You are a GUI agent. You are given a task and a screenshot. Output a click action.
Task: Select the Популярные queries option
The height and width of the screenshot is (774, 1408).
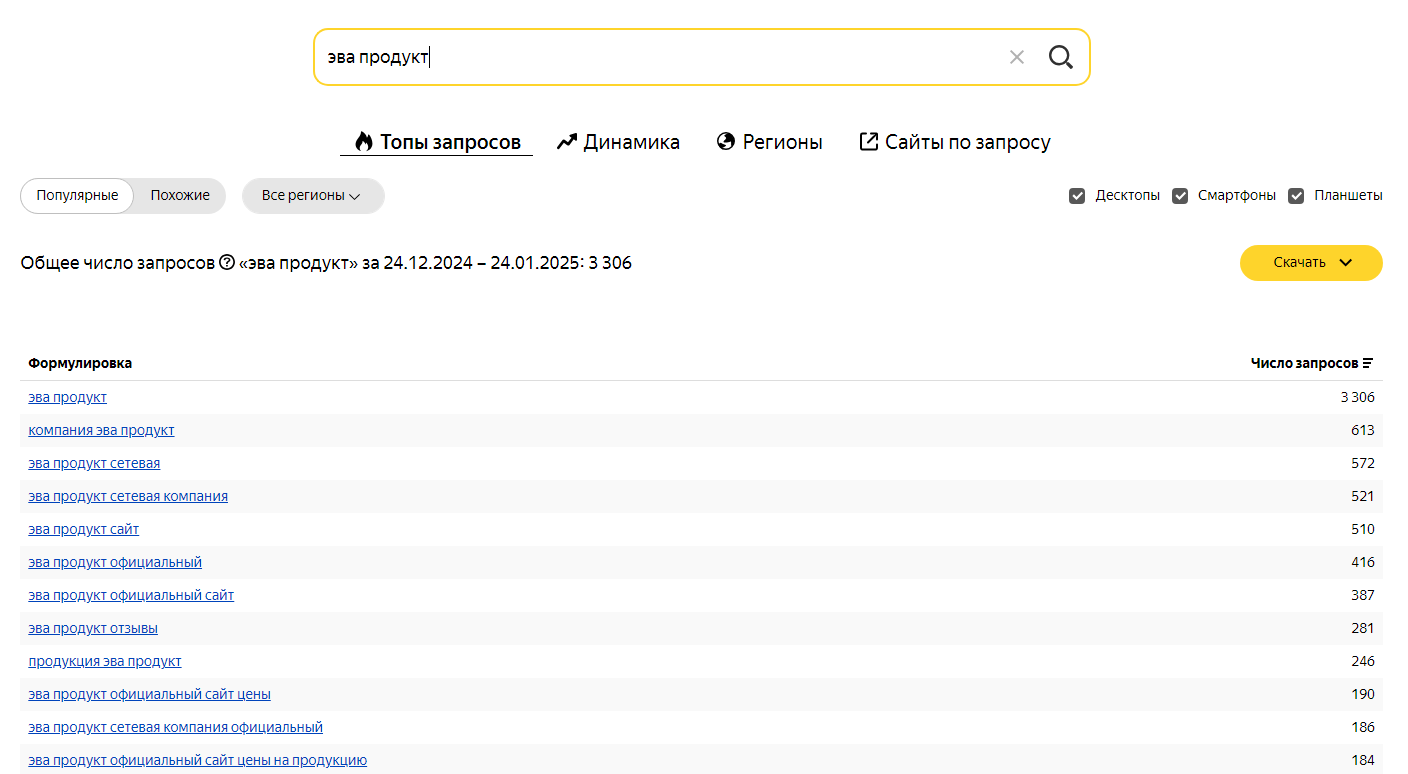point(77,196)
